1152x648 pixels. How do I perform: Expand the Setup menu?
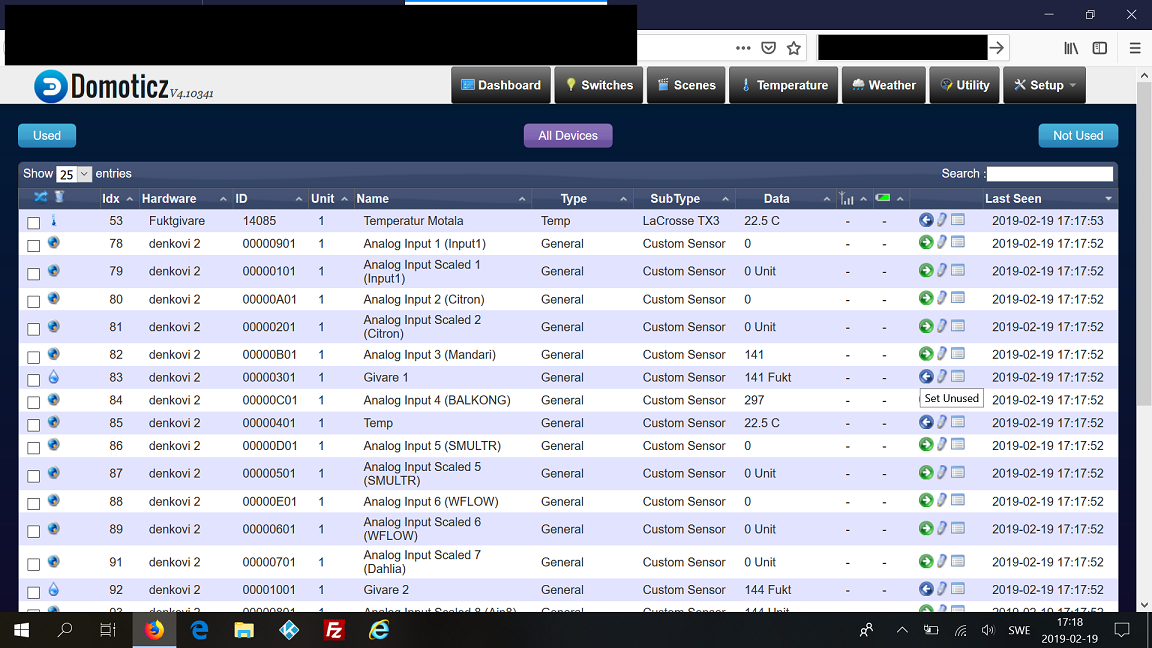(x=1043, y=85)
